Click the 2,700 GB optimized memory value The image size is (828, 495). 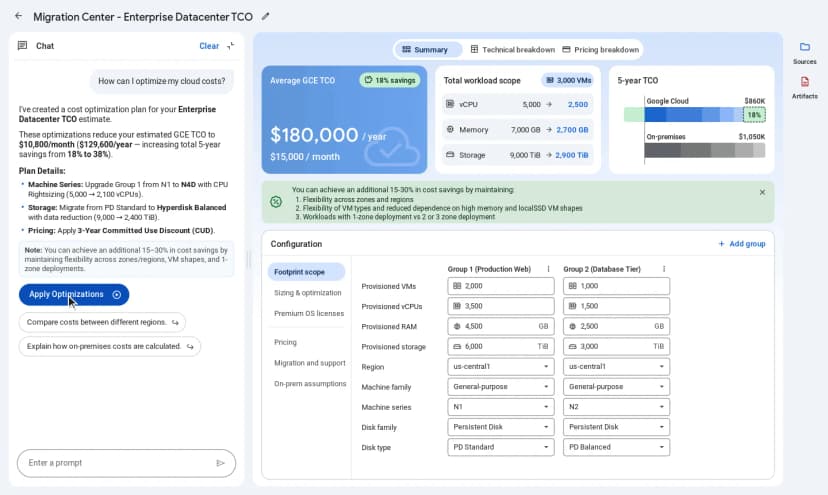[x=572, y=129]
